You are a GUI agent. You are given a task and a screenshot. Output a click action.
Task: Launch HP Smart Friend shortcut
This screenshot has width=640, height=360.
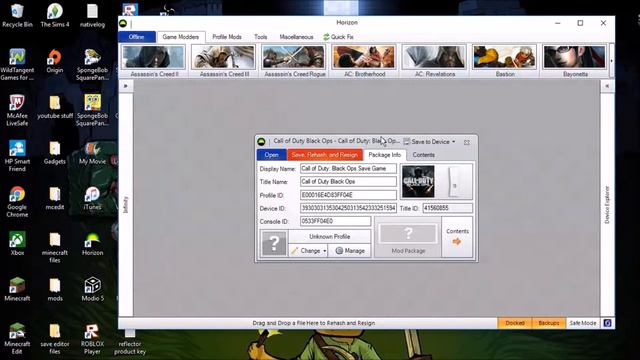click(x=17, y=156)
